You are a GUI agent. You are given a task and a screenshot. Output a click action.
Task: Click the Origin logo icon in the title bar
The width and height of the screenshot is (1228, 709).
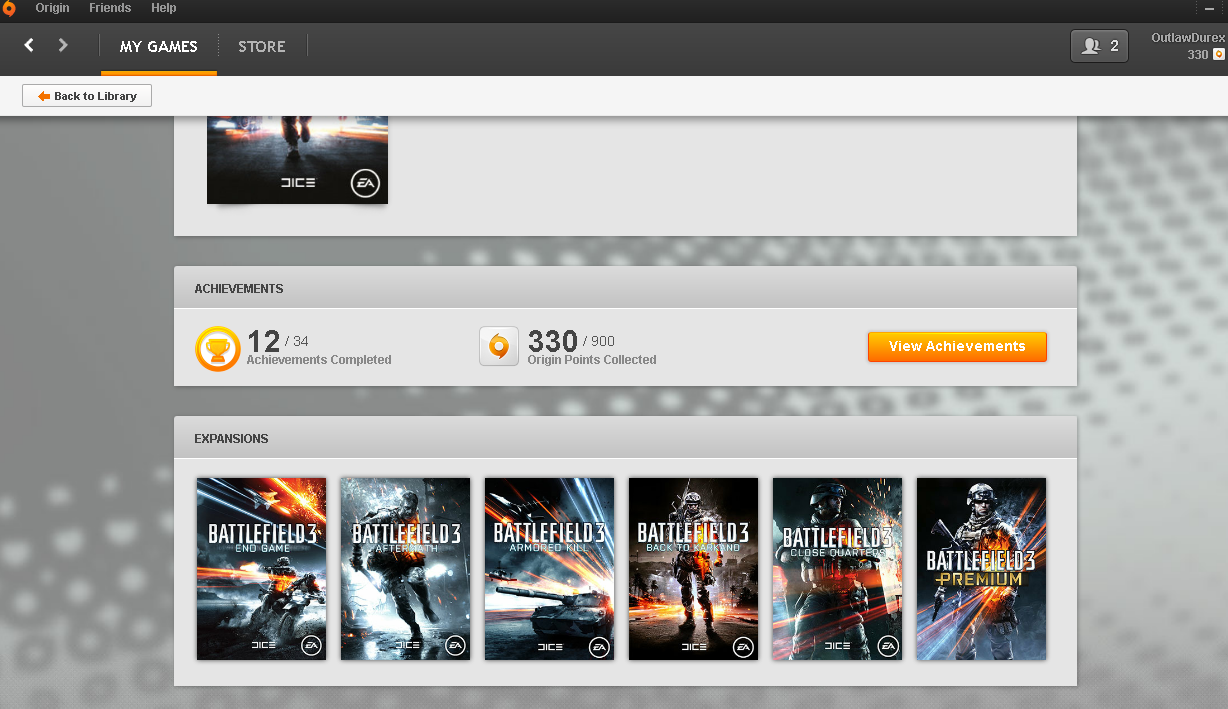click(x=9, y=9)
